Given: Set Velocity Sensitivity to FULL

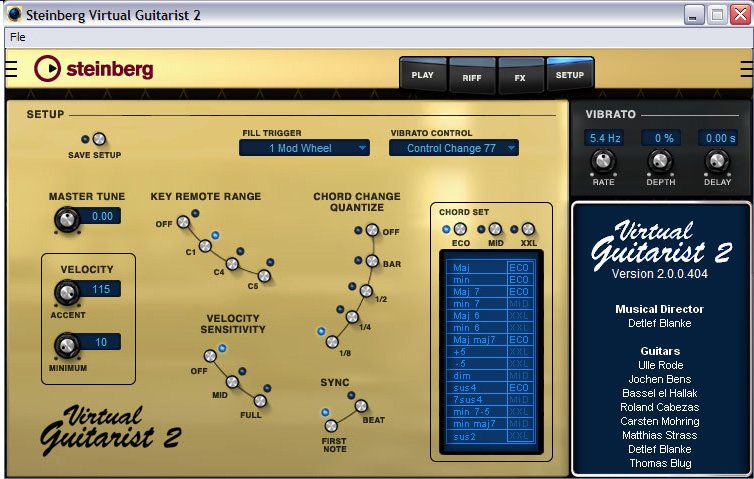Looking at the screenshot, I should tap(260, 401).
